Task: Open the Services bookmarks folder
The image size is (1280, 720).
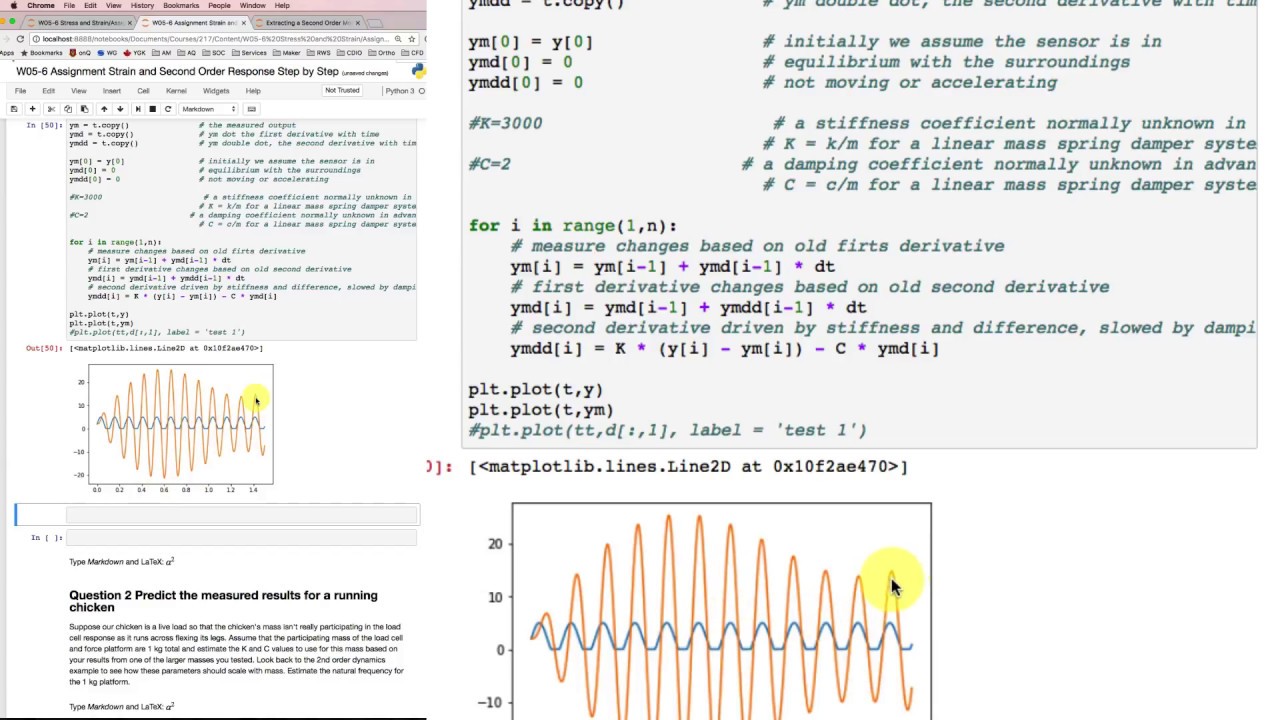Action: (249, 53)
